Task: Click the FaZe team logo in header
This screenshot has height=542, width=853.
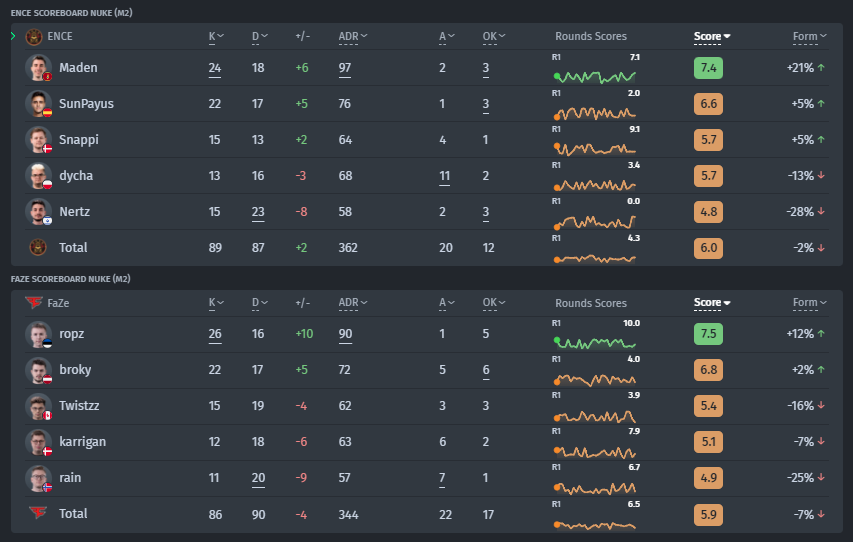Action: coord(34,303)
